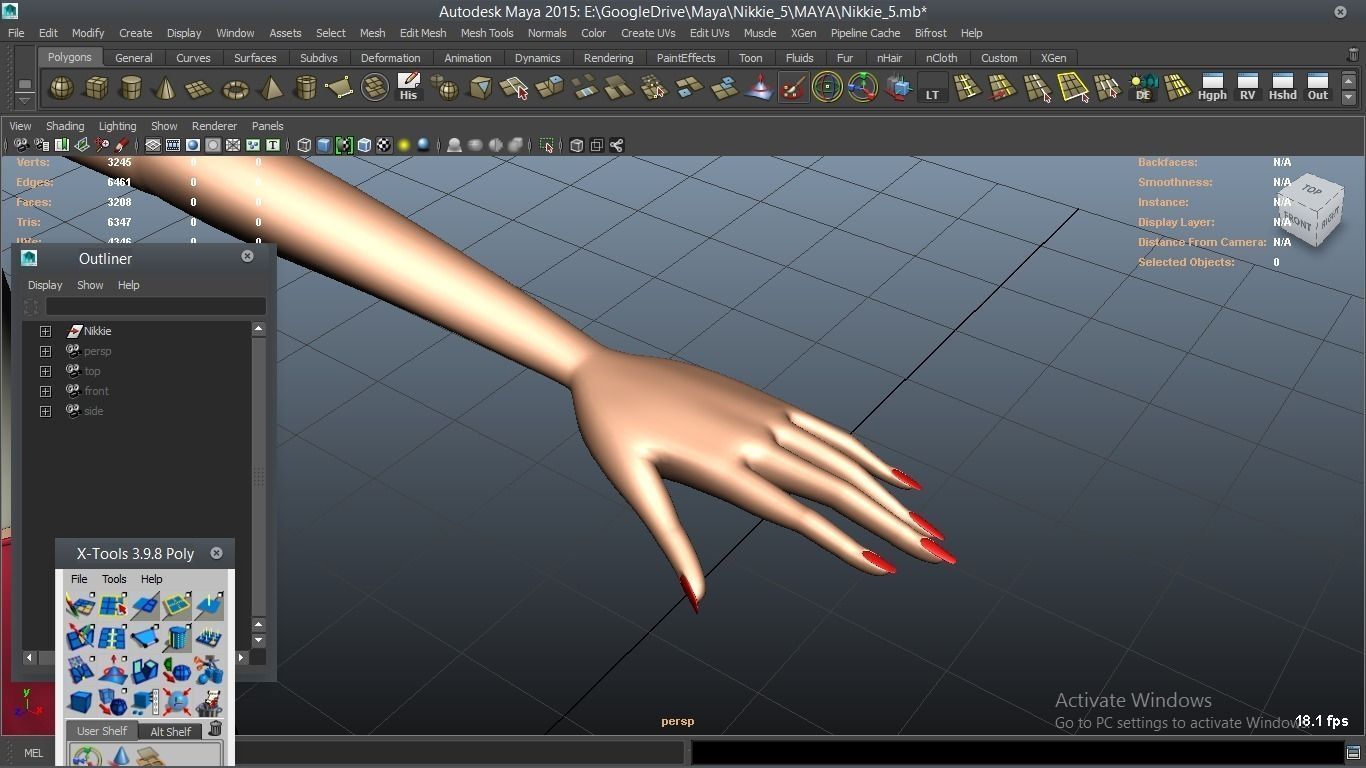The width and height of the screenshot is (1366, 768).
Task: Expand the top camera node
Action: click(45, 371)
